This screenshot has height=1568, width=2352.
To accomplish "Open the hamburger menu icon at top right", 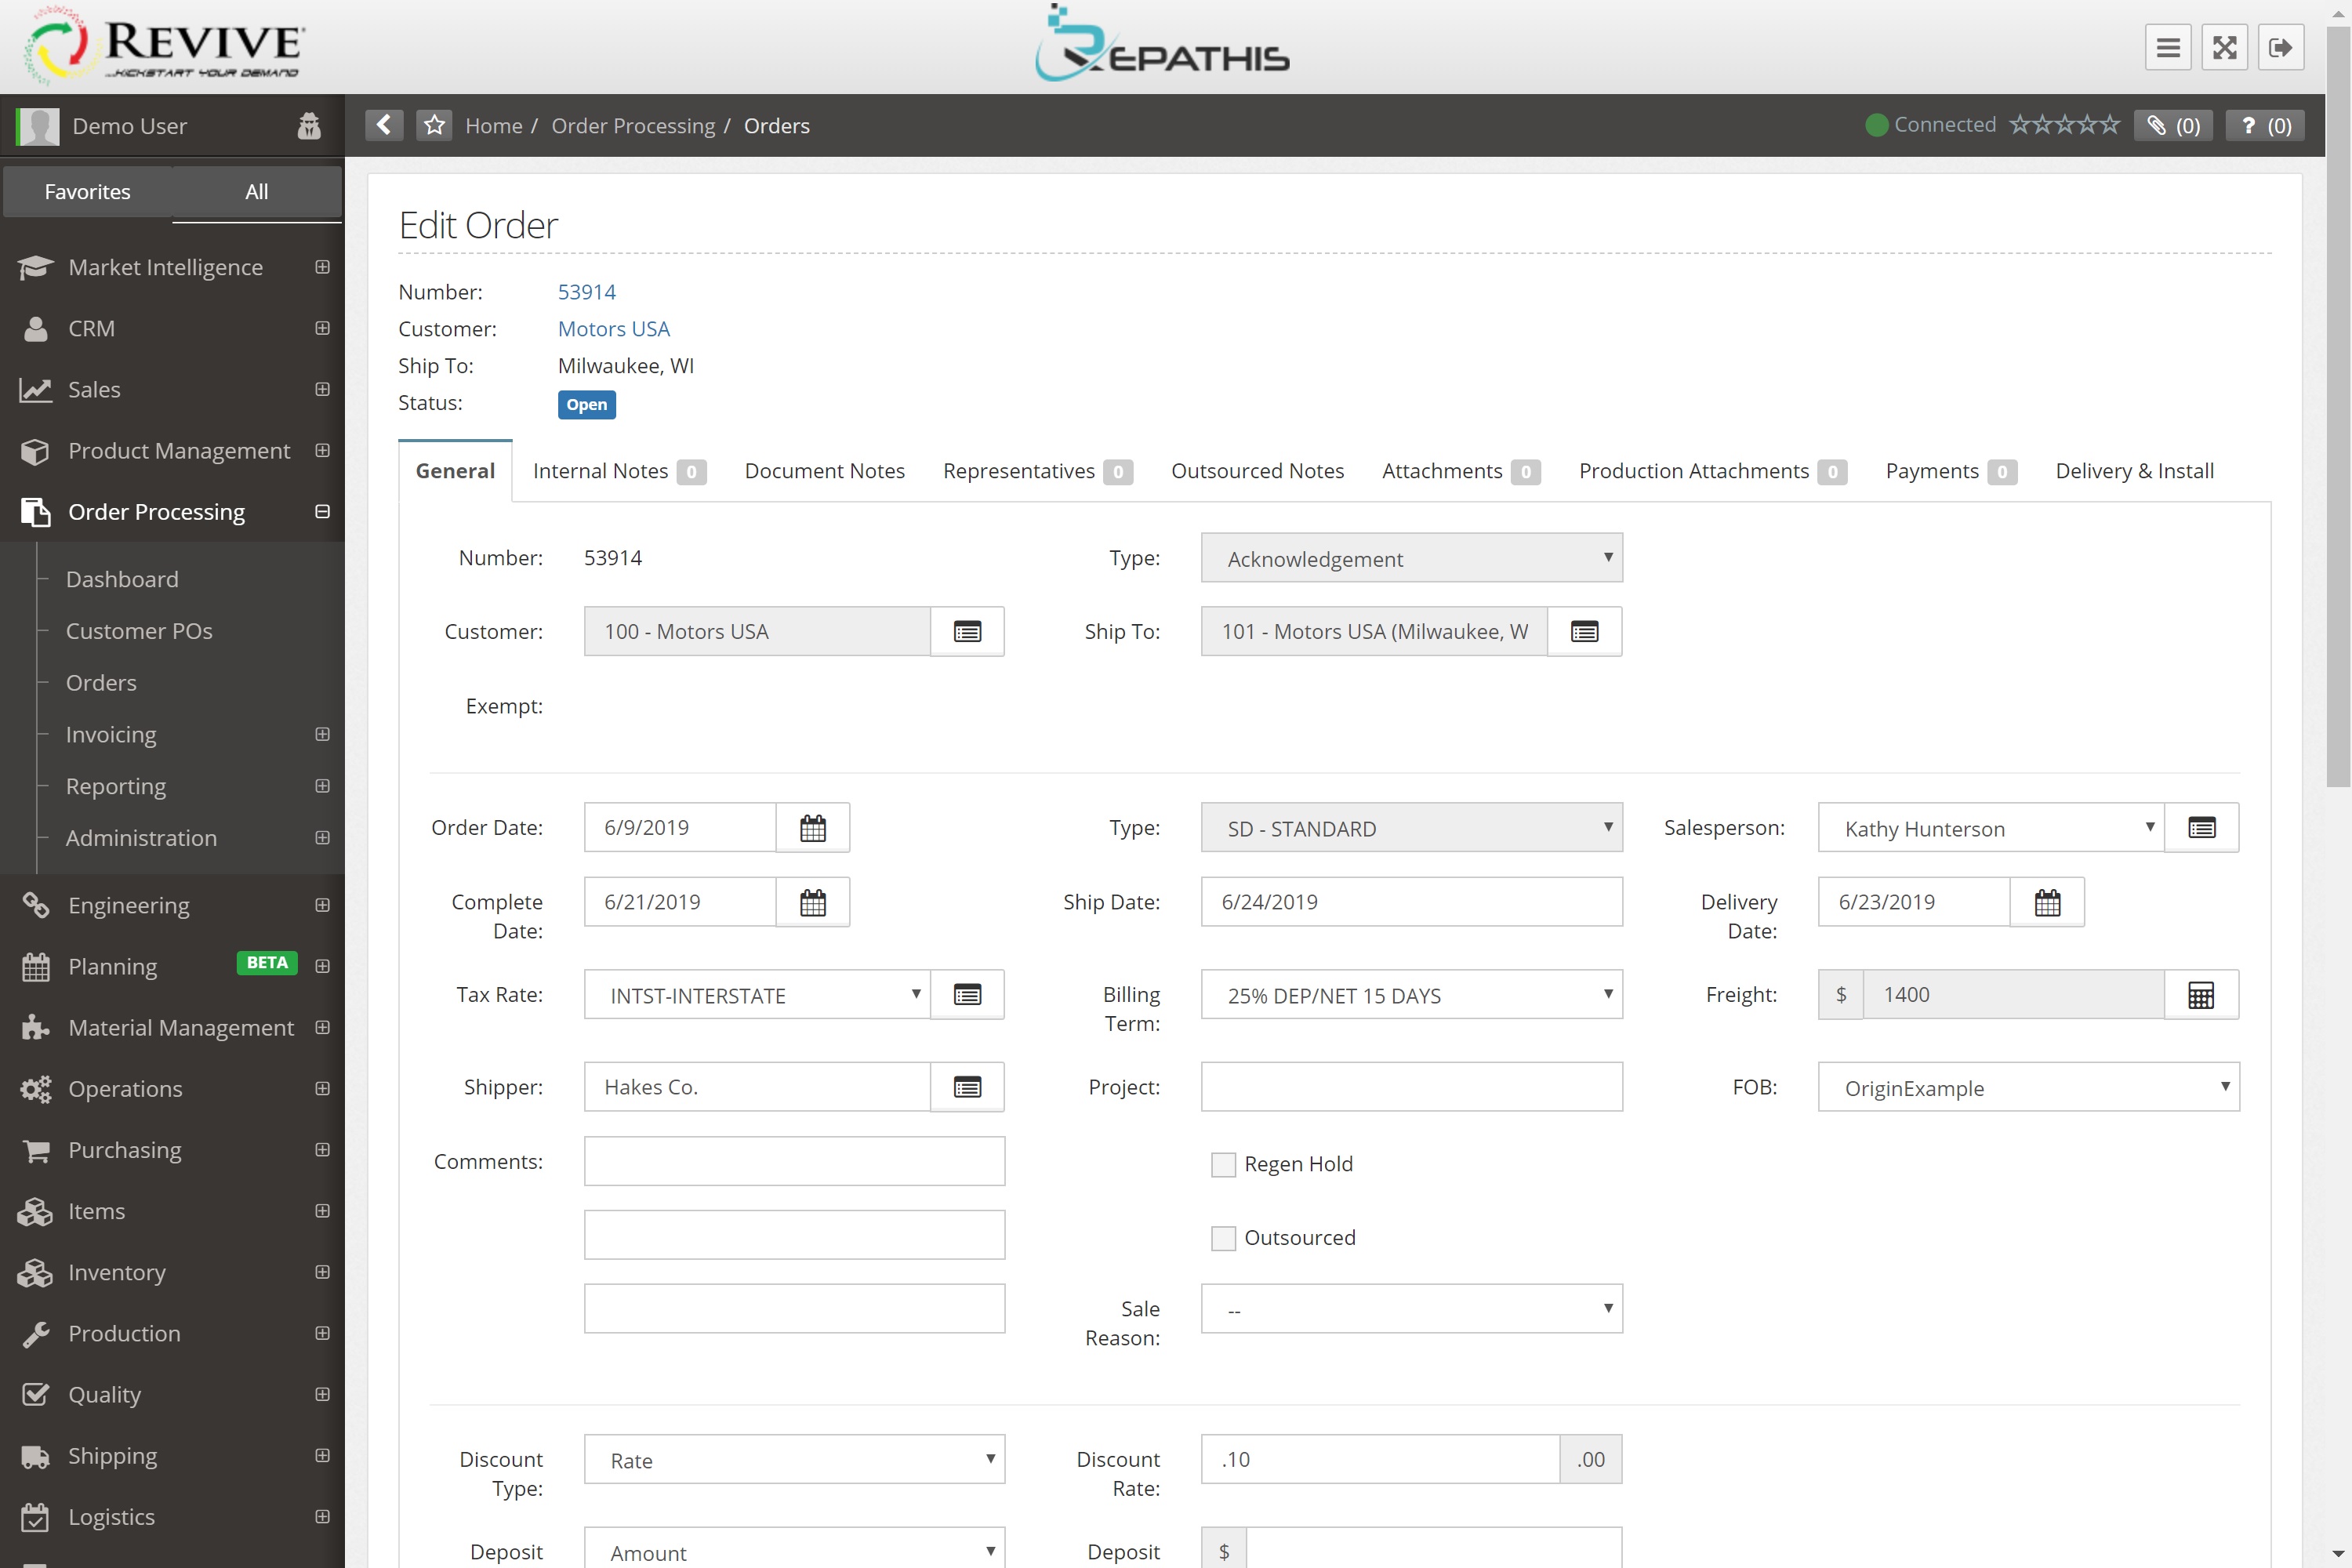I will [2168, 47].
